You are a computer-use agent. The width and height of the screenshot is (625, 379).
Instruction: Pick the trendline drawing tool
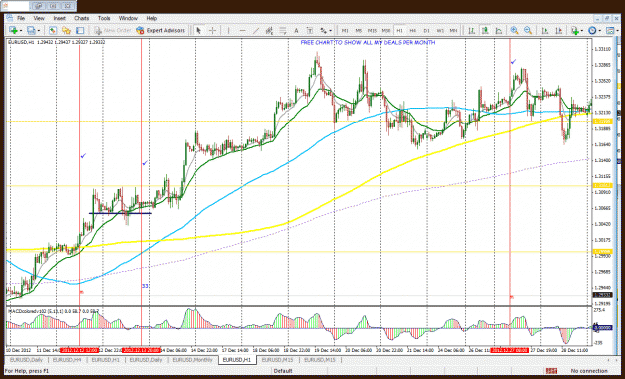point(256,30)
